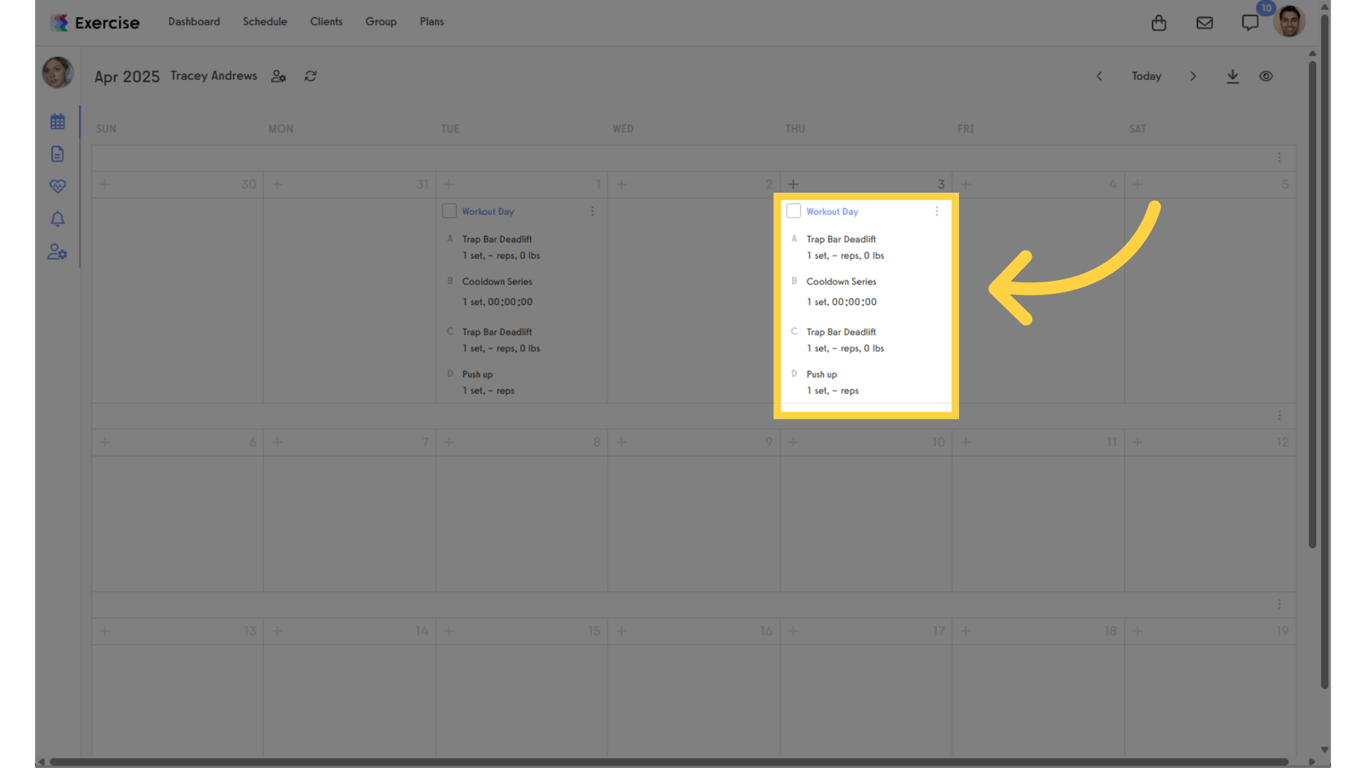This screenshot has height=768, width=1366.
Task: Add workout on Saturday the 19th
Action: point(1137,631)
